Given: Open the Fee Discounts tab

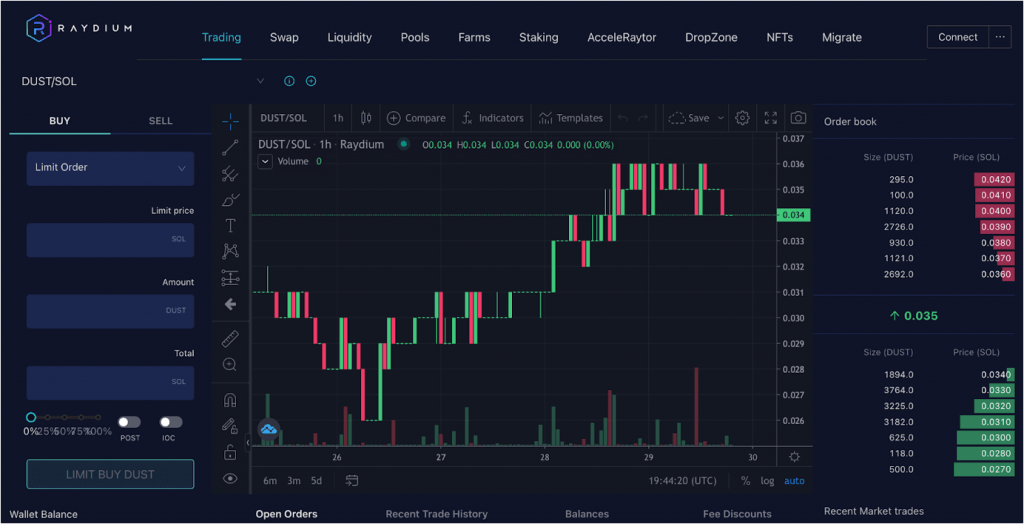Looking at the screenshot, I should 737,514.
